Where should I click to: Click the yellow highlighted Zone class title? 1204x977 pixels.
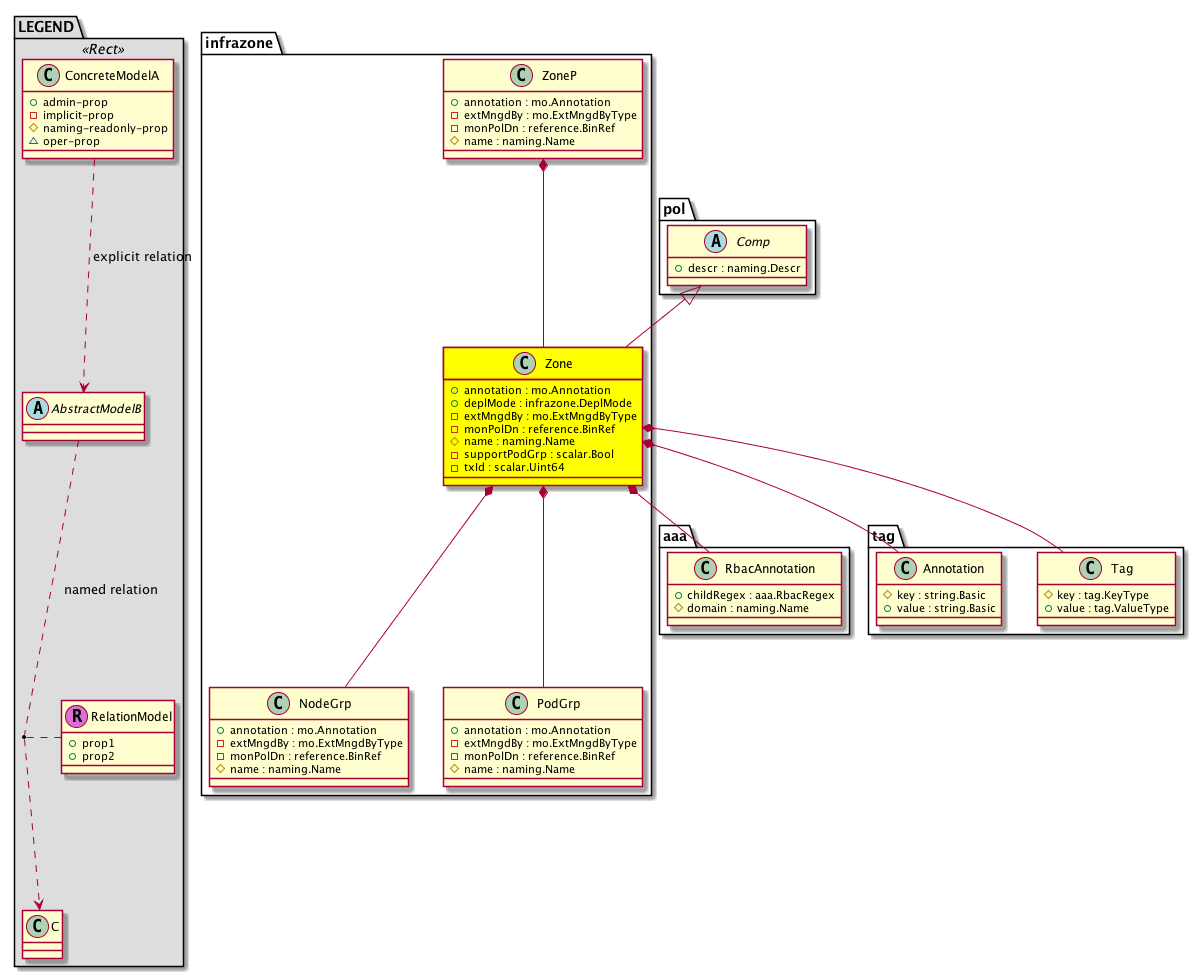point(559,364)
